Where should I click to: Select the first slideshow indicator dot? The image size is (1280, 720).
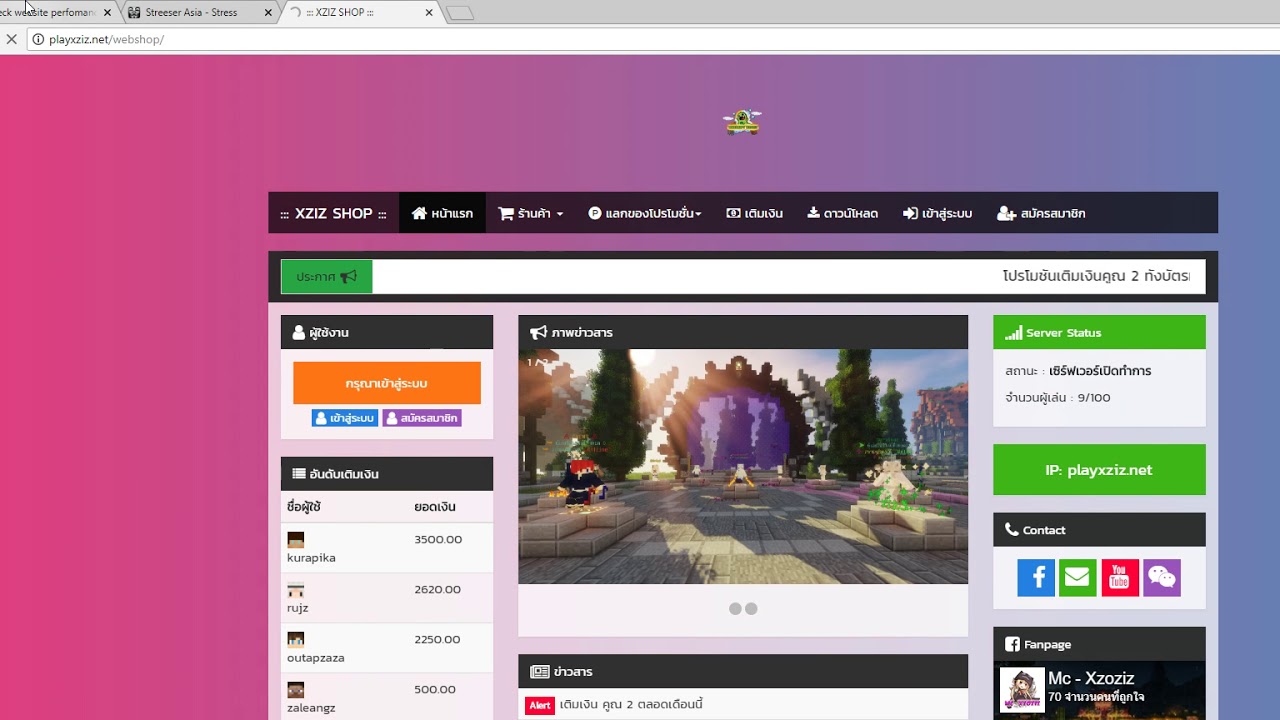[735, 609]
